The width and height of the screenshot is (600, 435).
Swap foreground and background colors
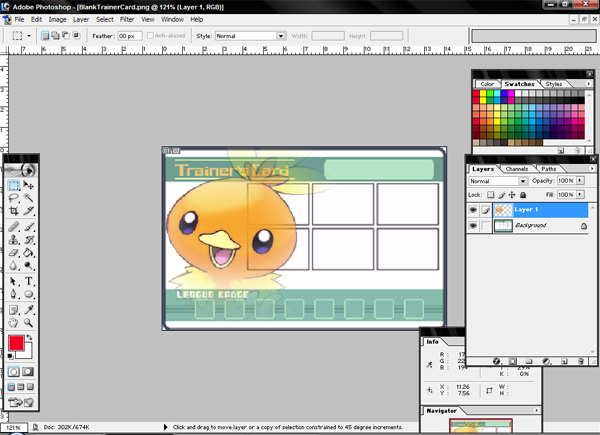click(29, 338)
